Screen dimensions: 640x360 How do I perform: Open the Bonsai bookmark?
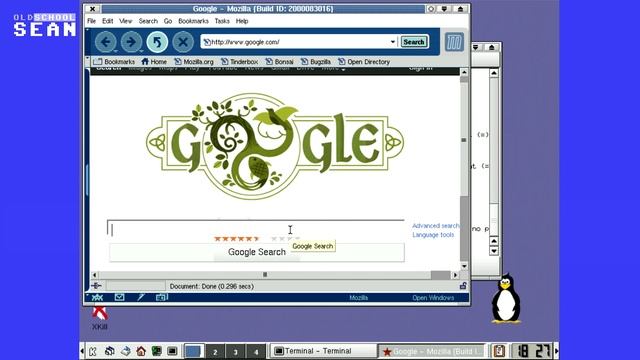(280, 62)
